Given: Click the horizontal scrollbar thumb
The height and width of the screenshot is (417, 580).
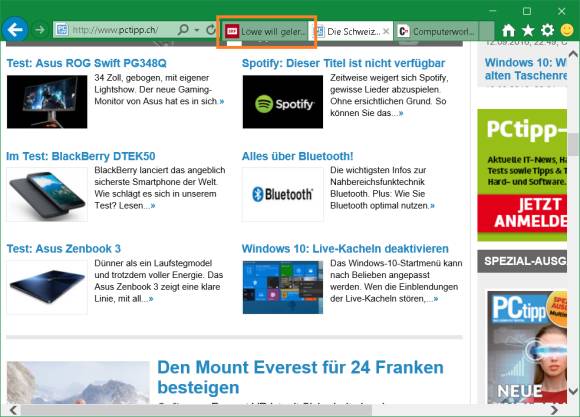Looking at the screenshot, I should 196,410.
